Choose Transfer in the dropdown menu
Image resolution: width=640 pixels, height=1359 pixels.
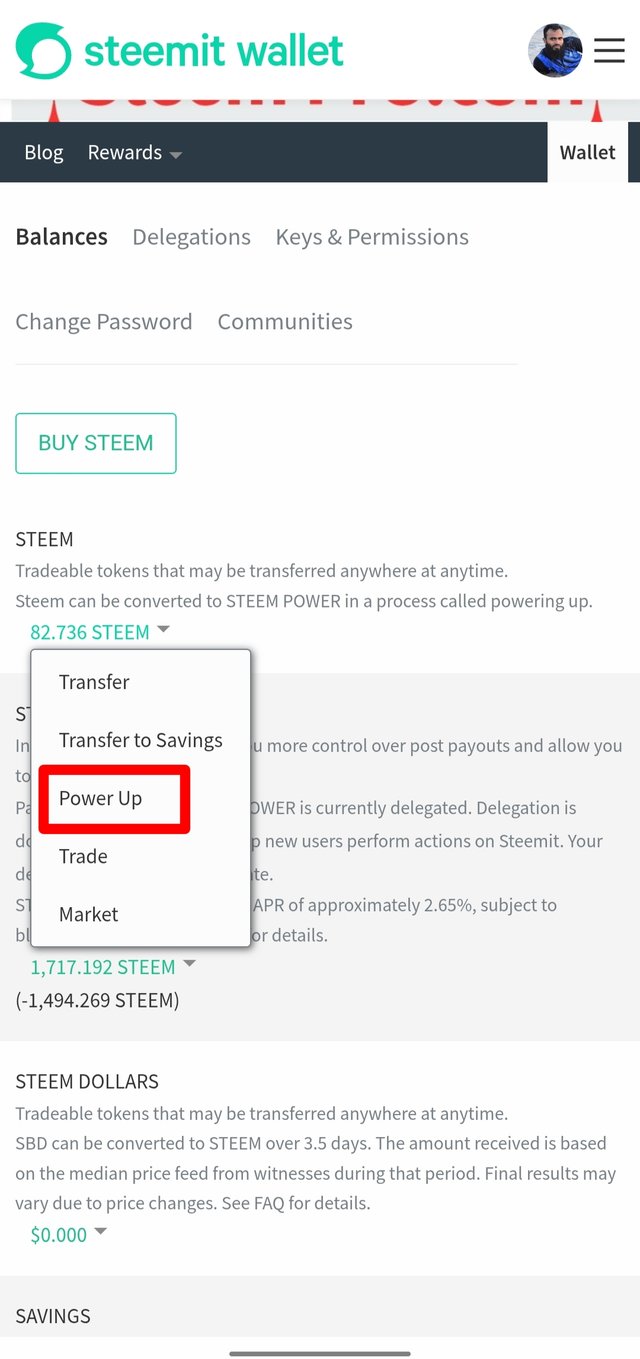[x=94, y=682]
